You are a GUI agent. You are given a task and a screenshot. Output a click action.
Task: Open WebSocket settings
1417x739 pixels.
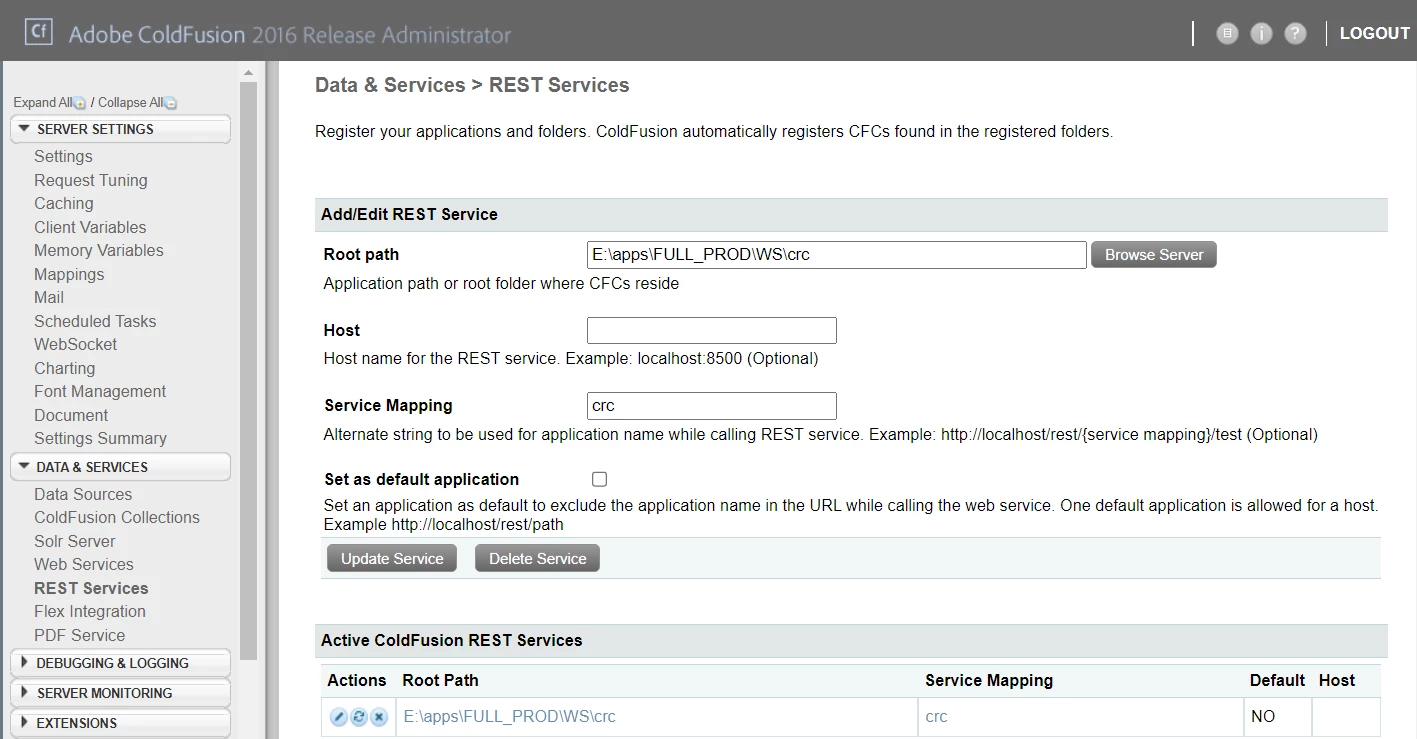76,344
